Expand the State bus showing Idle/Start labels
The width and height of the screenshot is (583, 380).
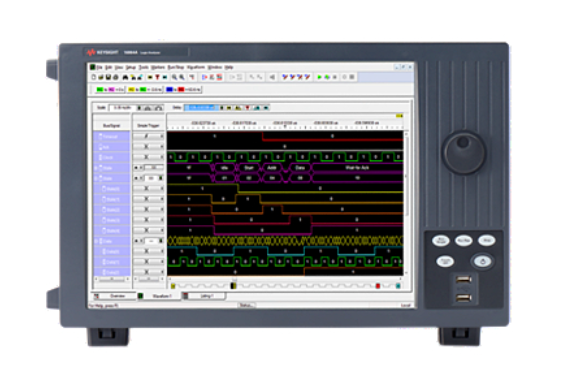96,168
